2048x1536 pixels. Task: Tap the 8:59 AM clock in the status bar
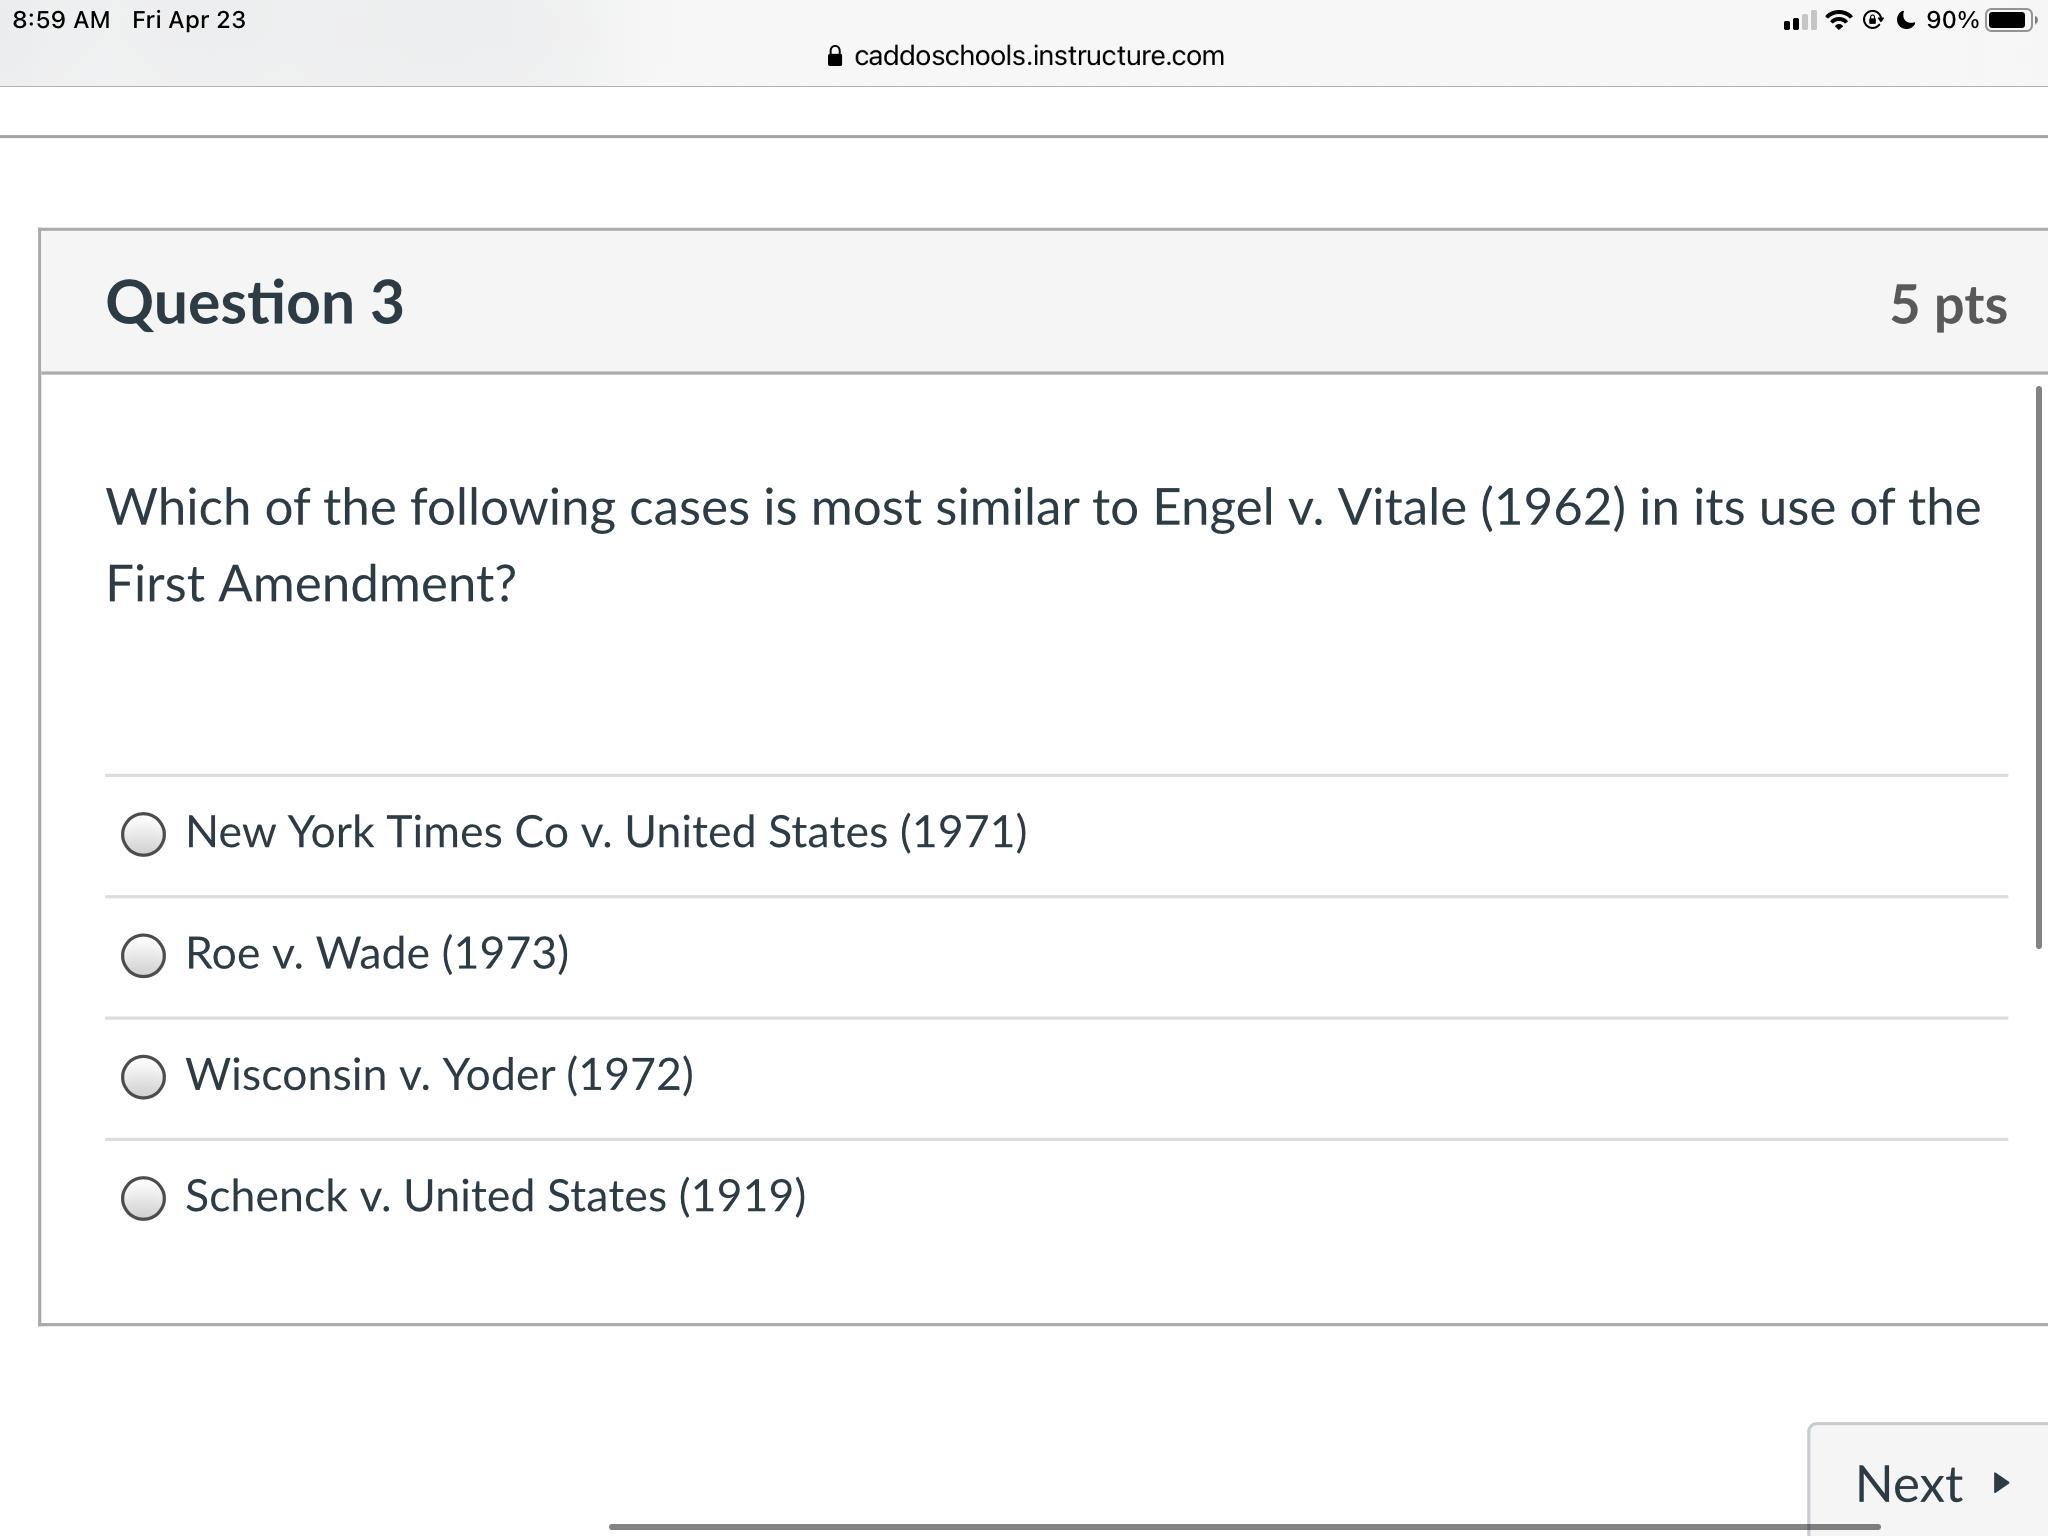[61, 20]
